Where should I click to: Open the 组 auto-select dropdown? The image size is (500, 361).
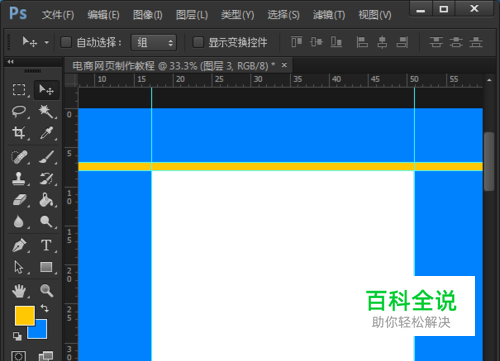[x=154, y=43]
